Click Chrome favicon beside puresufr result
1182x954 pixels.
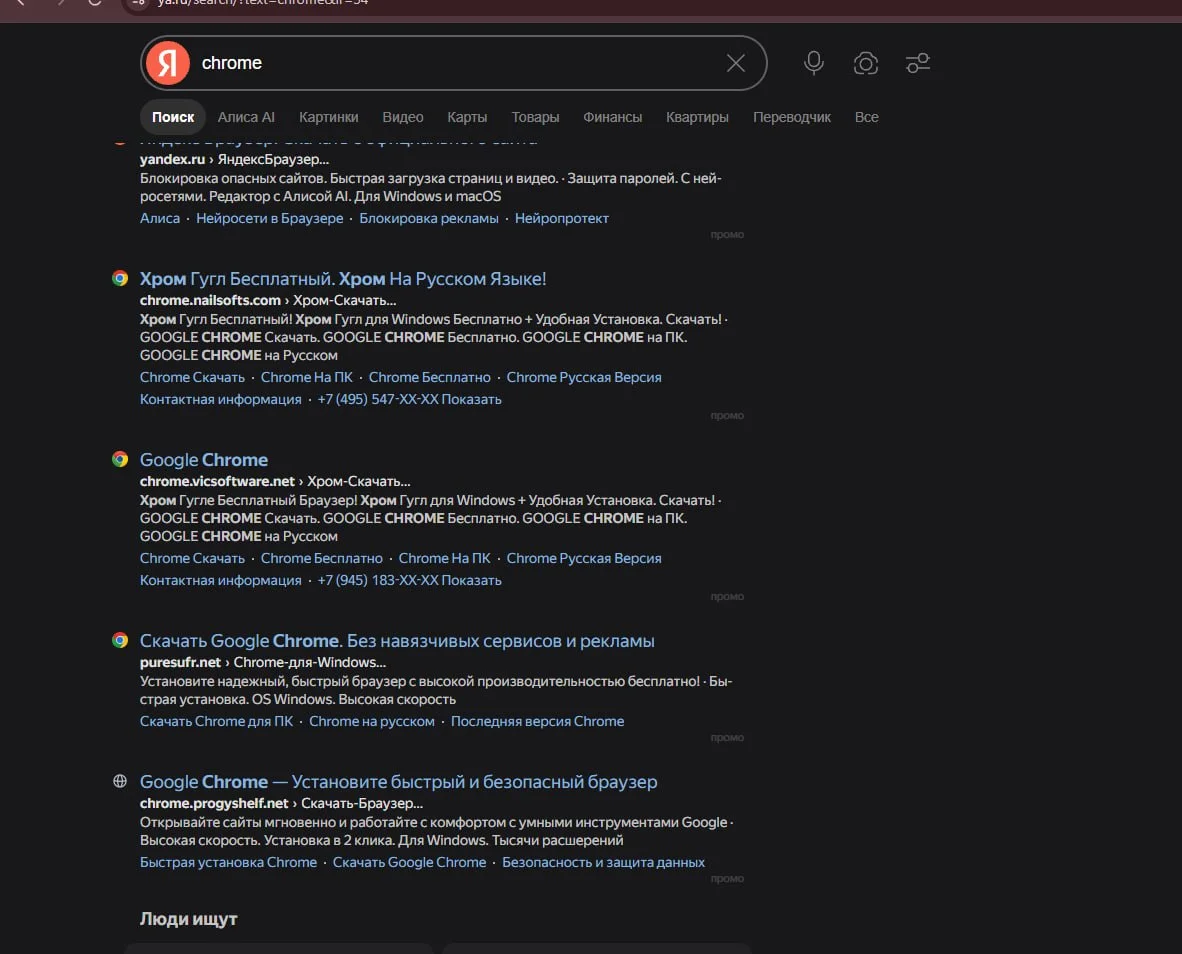tap(120, 640)
